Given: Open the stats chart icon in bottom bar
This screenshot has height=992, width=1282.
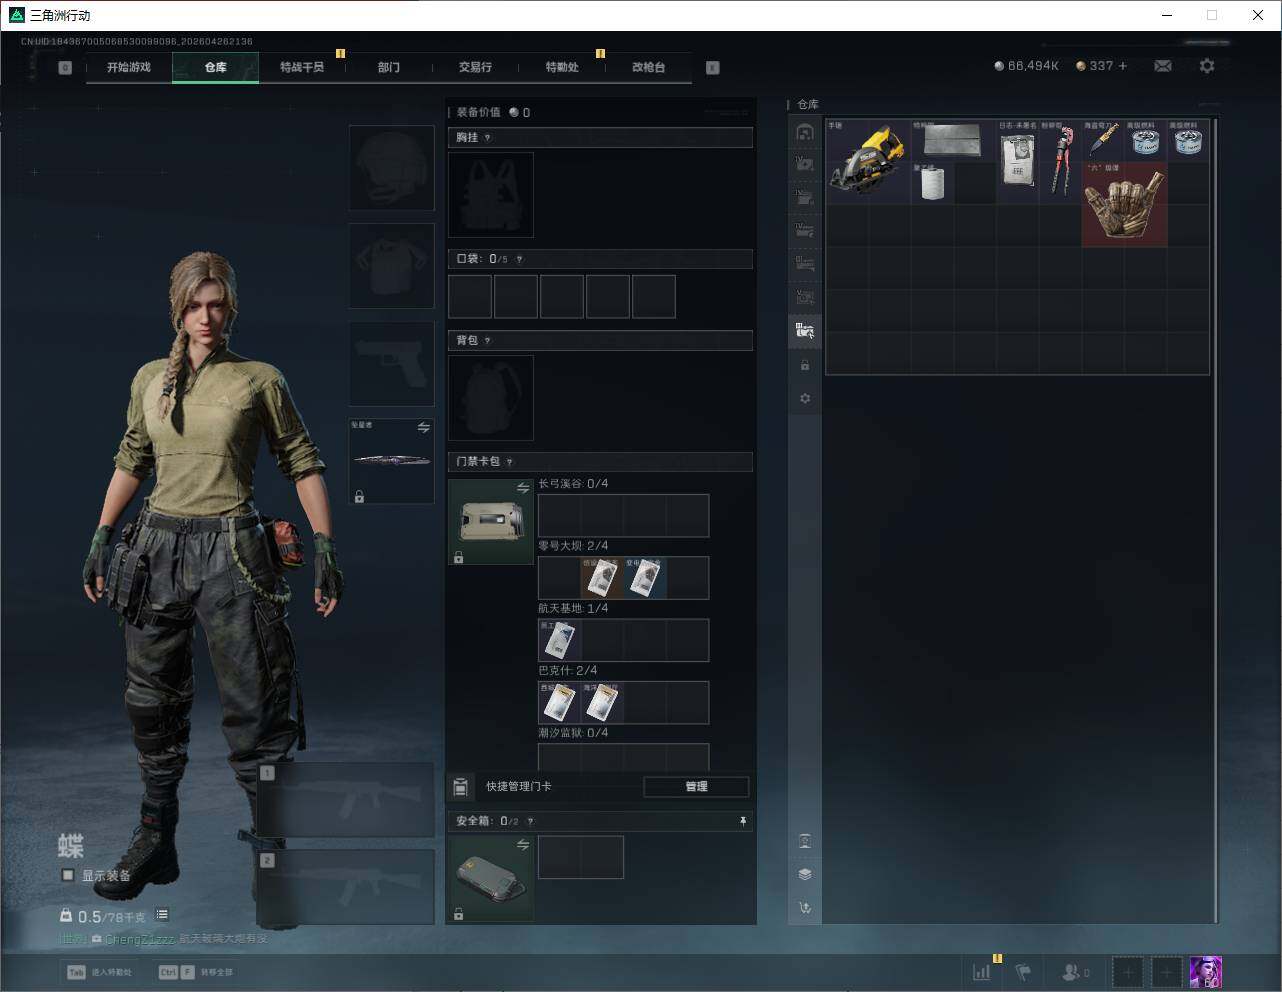Looking at the screenshot, I should click(x=982, y=972).
